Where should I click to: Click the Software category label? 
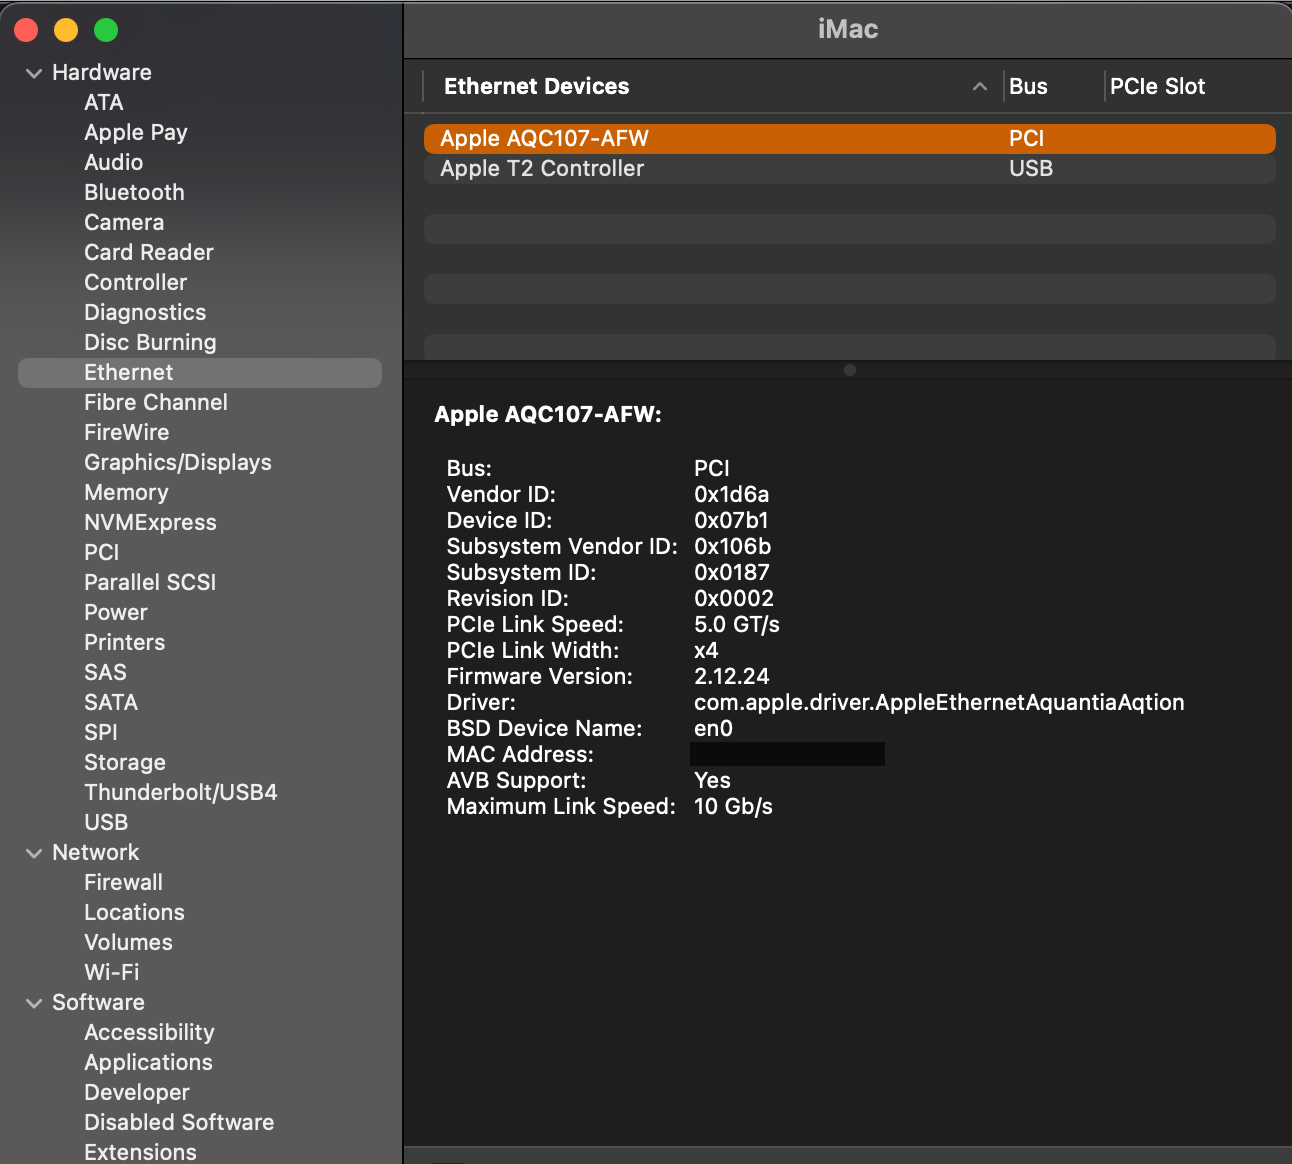click(98, 1003)
